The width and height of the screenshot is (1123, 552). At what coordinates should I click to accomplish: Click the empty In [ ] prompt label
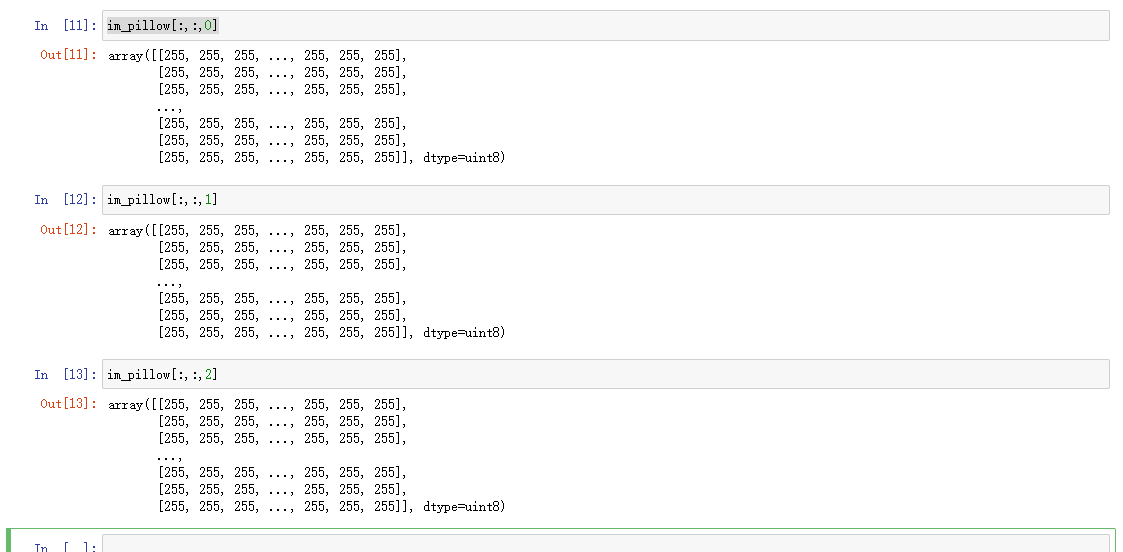(65, 547)
